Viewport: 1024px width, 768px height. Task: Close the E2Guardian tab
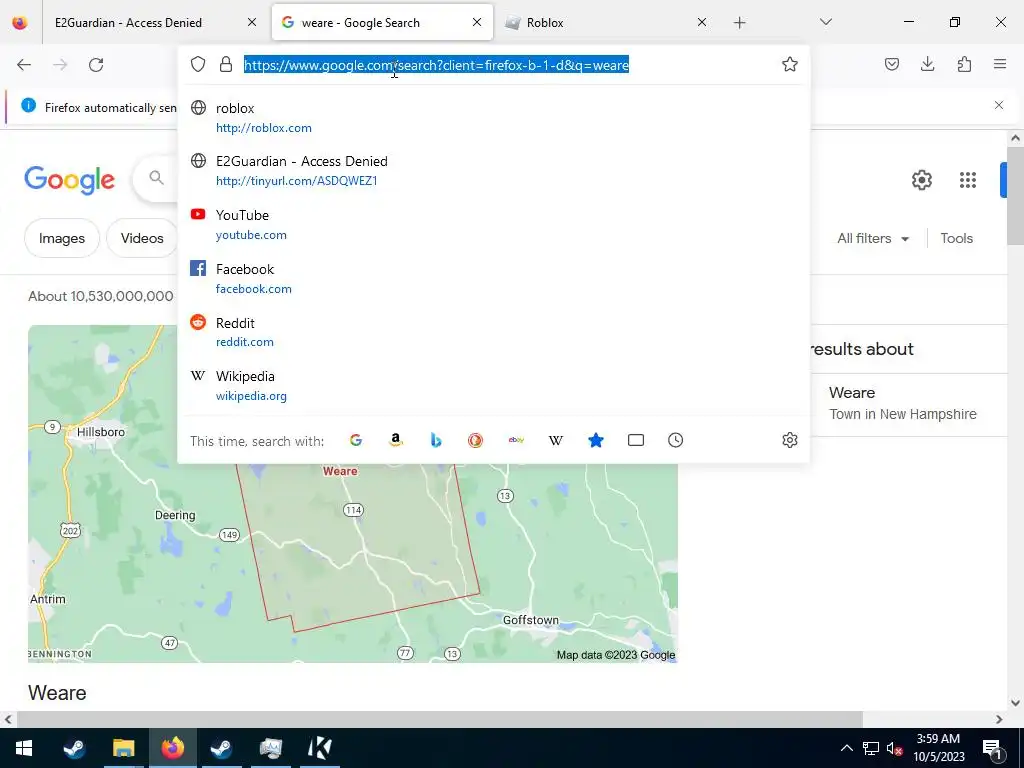tap(251, 22)
